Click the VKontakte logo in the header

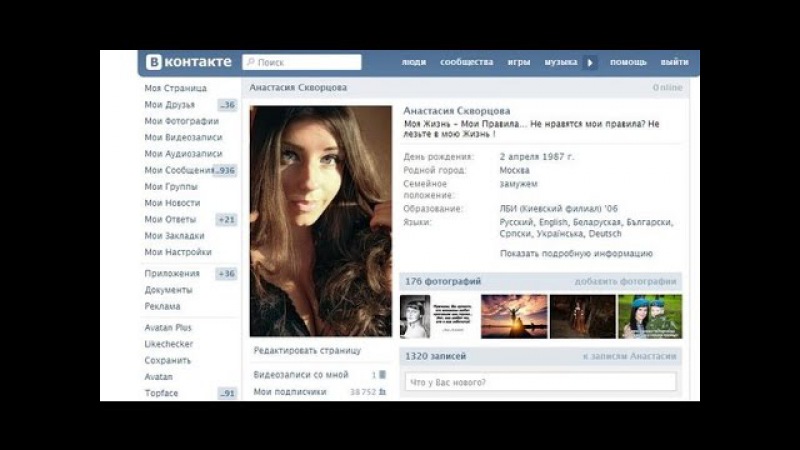coord(189,62)
